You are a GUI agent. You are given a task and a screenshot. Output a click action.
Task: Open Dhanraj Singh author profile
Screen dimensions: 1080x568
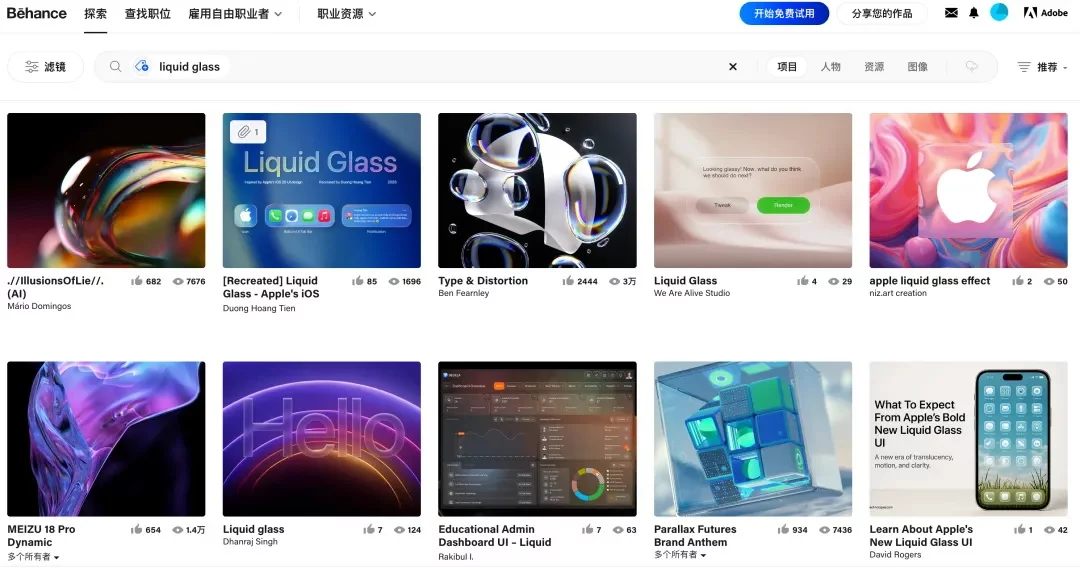point(250,541)
